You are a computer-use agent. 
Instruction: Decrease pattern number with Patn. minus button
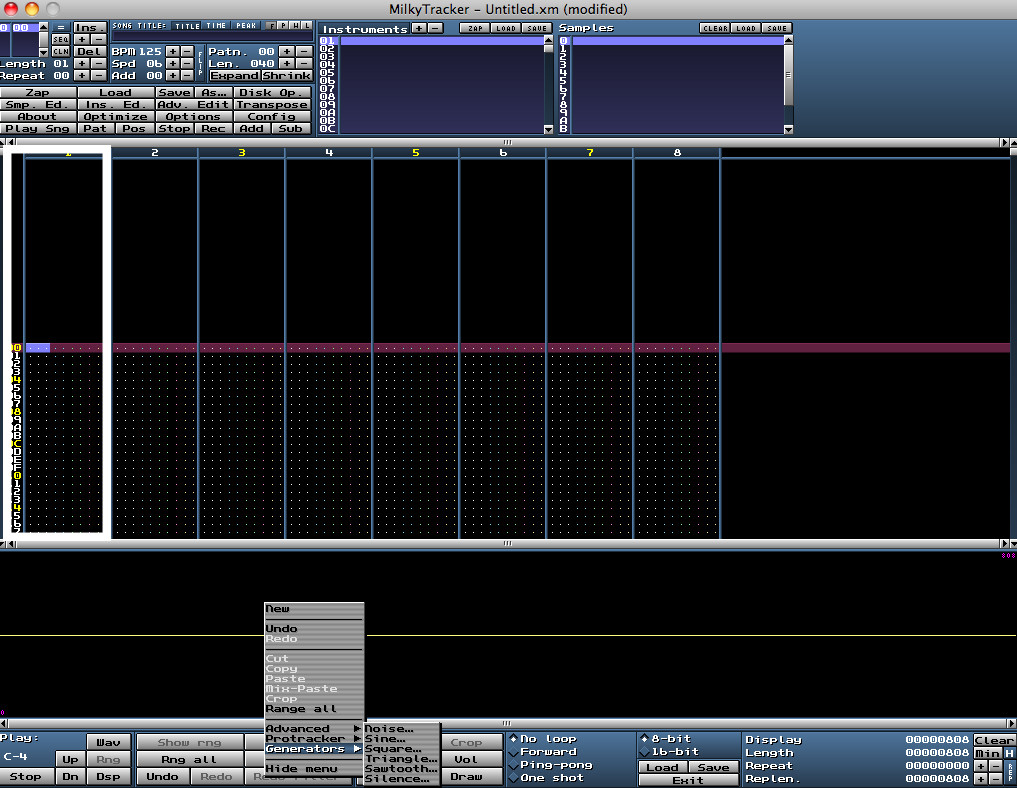coord(303,51)
